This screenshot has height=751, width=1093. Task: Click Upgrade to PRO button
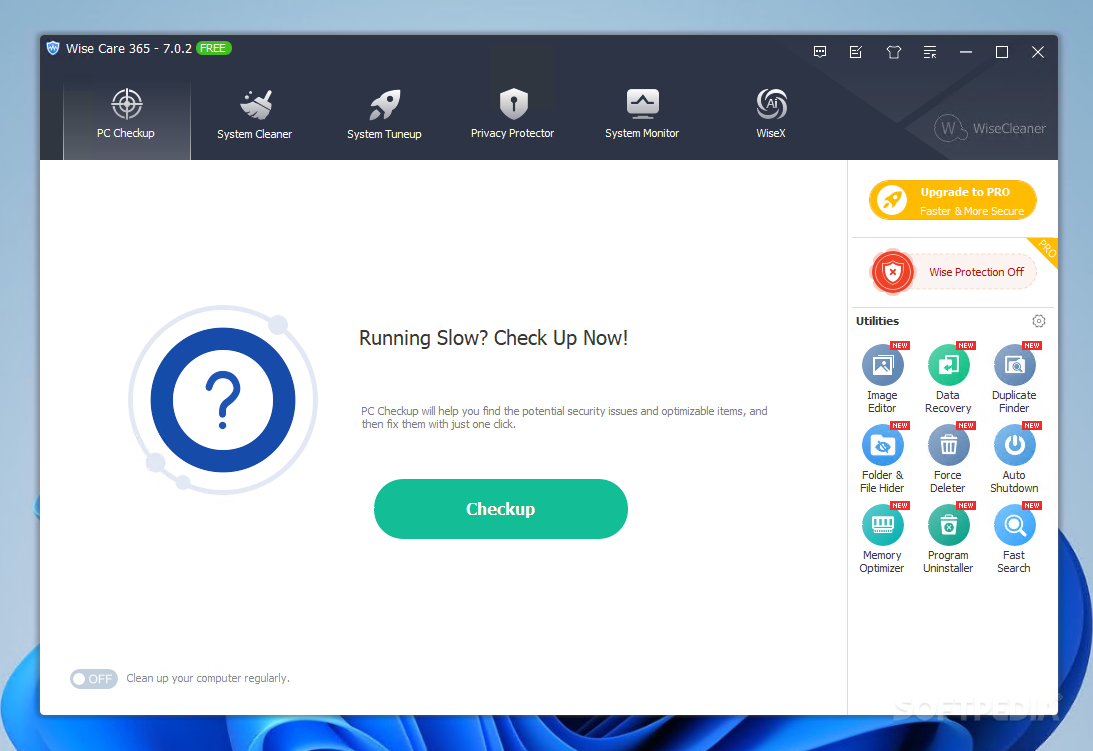click(952, 201)
